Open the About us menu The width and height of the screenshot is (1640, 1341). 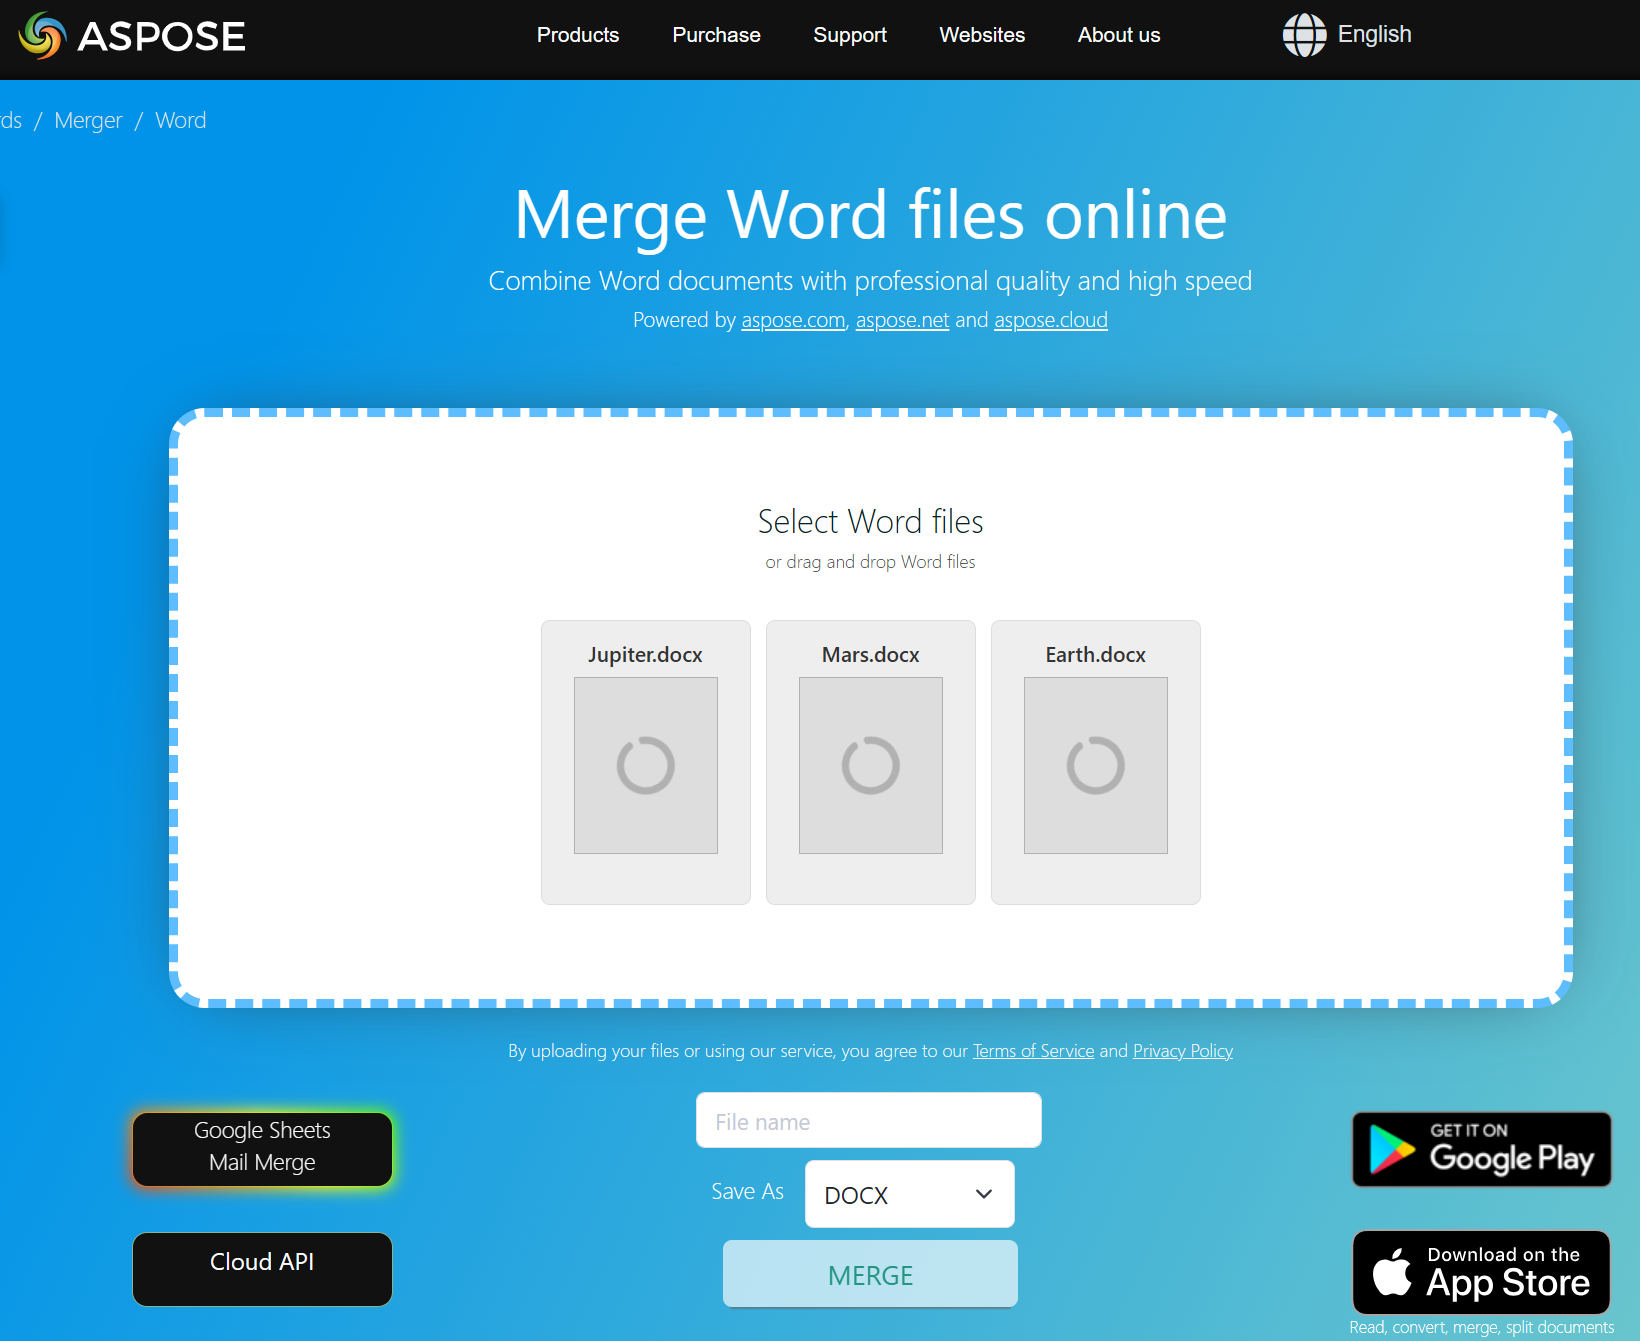pos(1119,35)
